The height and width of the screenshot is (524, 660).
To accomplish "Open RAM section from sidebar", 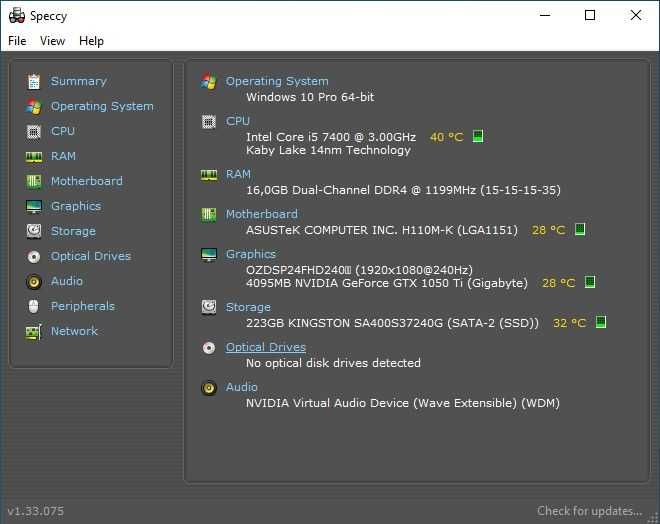I will [63, 156].
